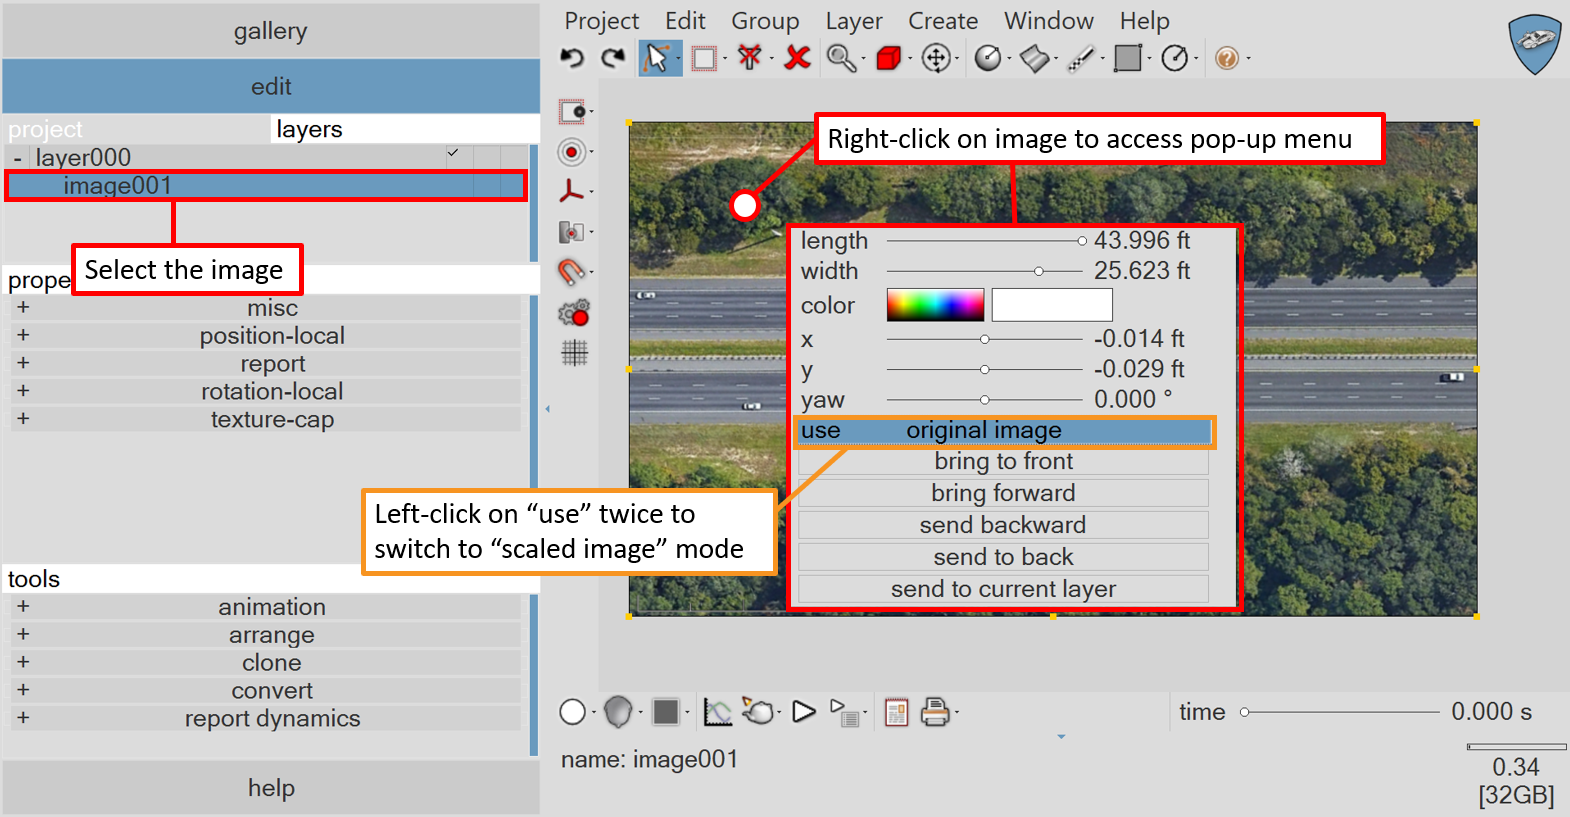This screenshot has width=1570, height=817.
Task: Open the help panel at bottom
Action: pyautogui.click(x=271, y=788)
